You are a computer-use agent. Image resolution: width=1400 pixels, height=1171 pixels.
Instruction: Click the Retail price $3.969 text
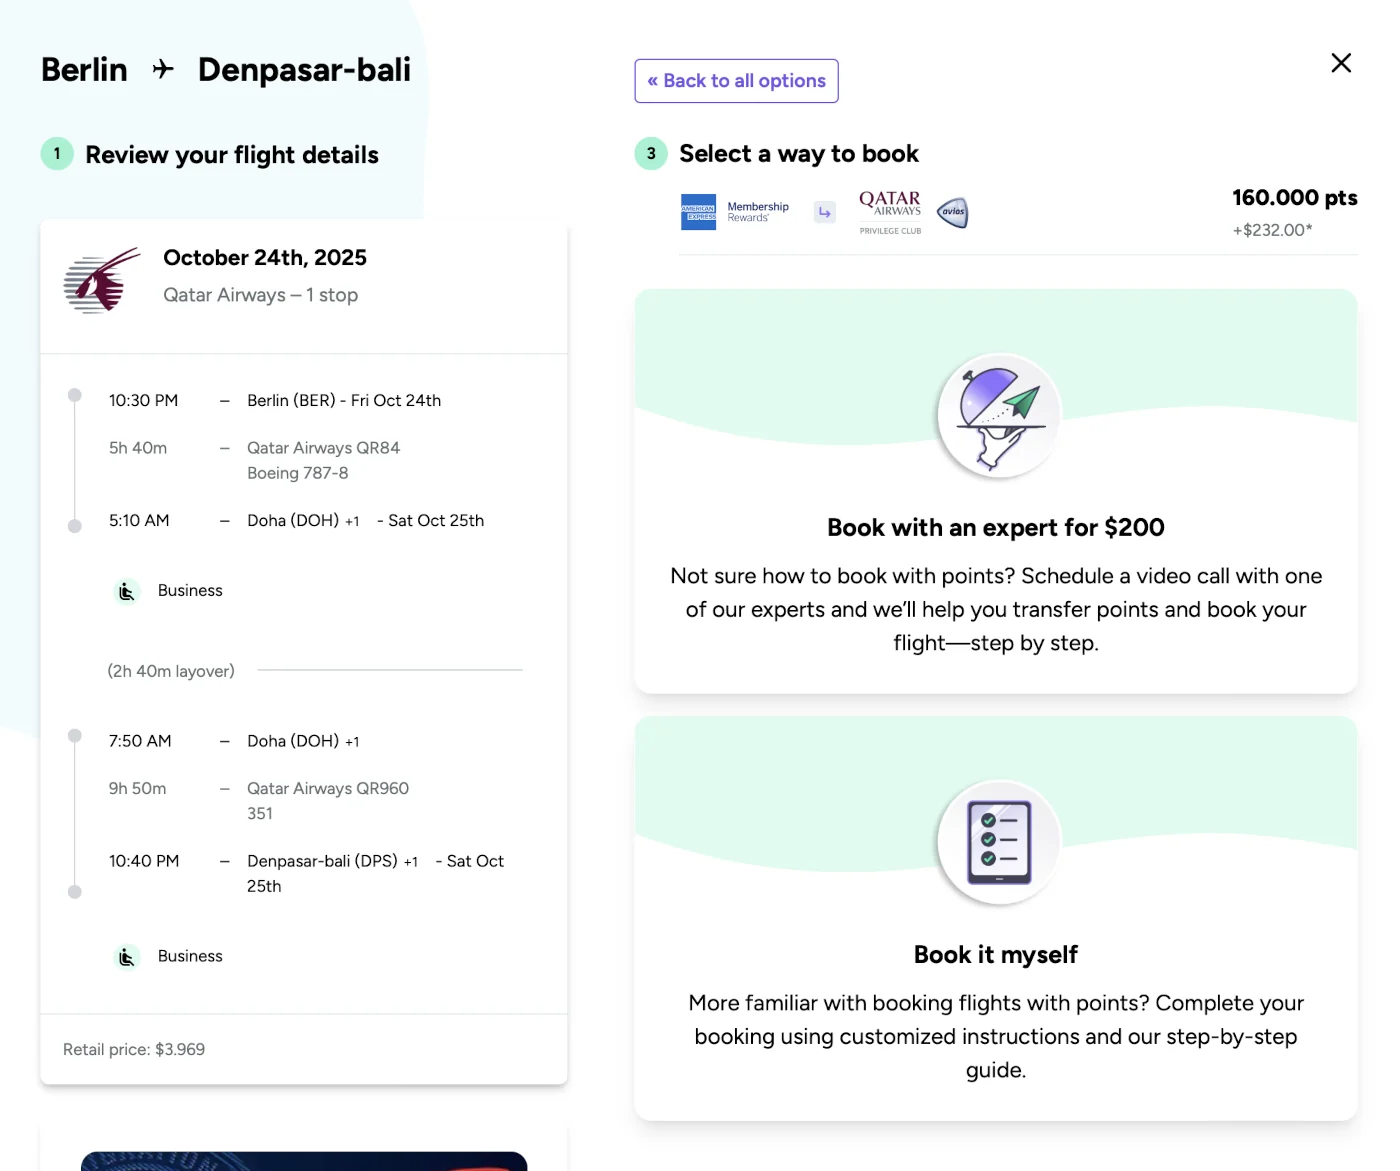coord(134,1049)
